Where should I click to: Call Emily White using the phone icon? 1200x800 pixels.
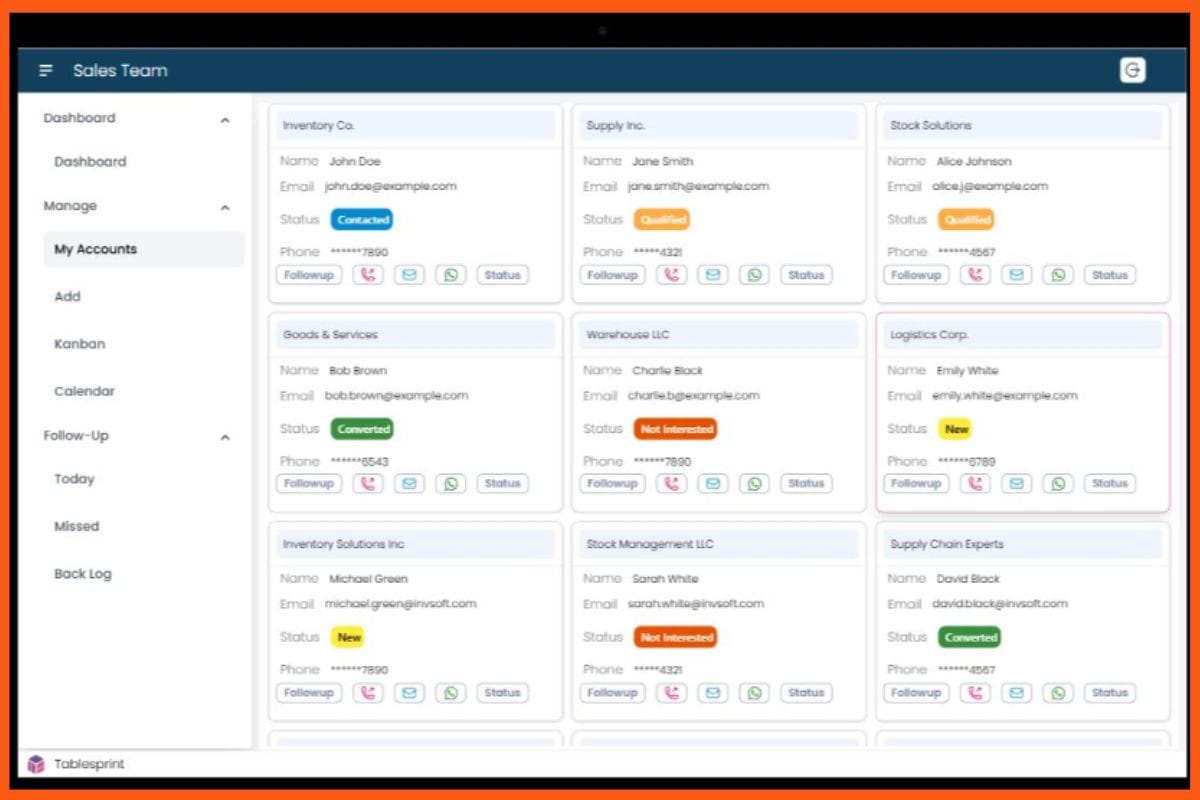(976, 484)
